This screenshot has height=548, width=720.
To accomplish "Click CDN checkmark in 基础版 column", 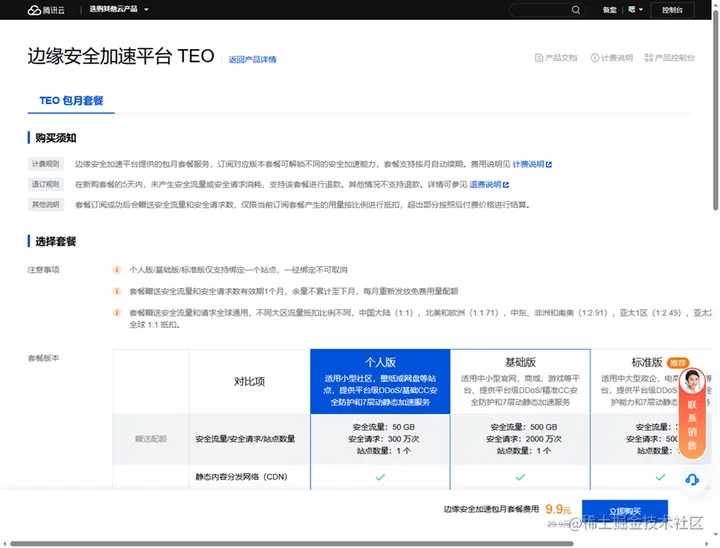I will click(x=520, y=477).
